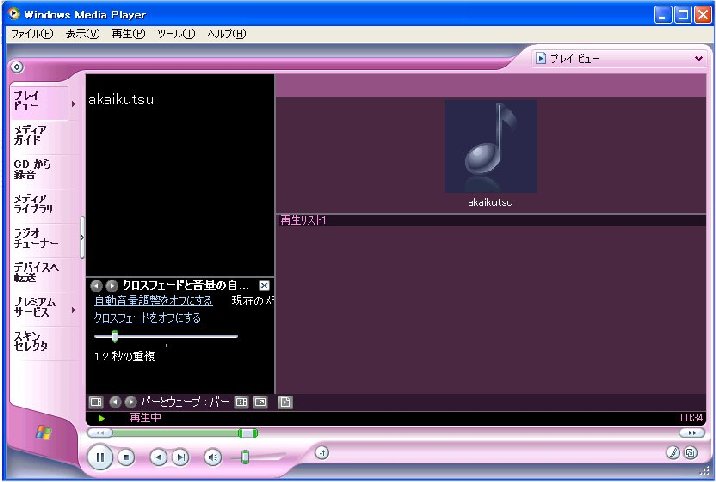Expand the プレミアムサービス arrow
This screenshot has height=482, width=716.
[73, 310]
